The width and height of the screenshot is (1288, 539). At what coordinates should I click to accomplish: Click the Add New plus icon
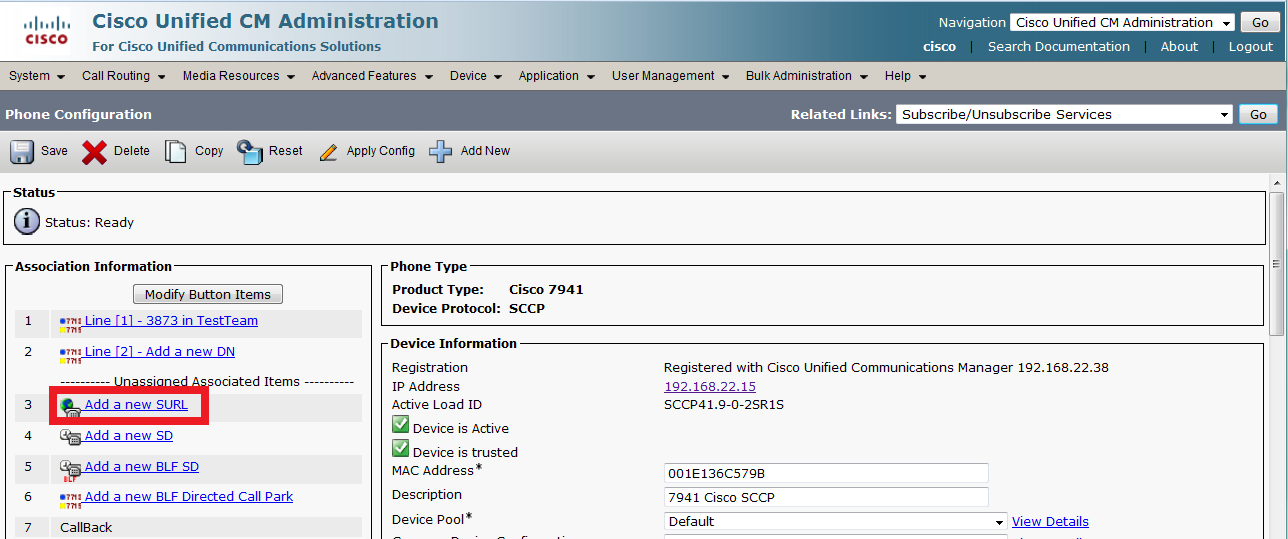(x=440, y=151)
